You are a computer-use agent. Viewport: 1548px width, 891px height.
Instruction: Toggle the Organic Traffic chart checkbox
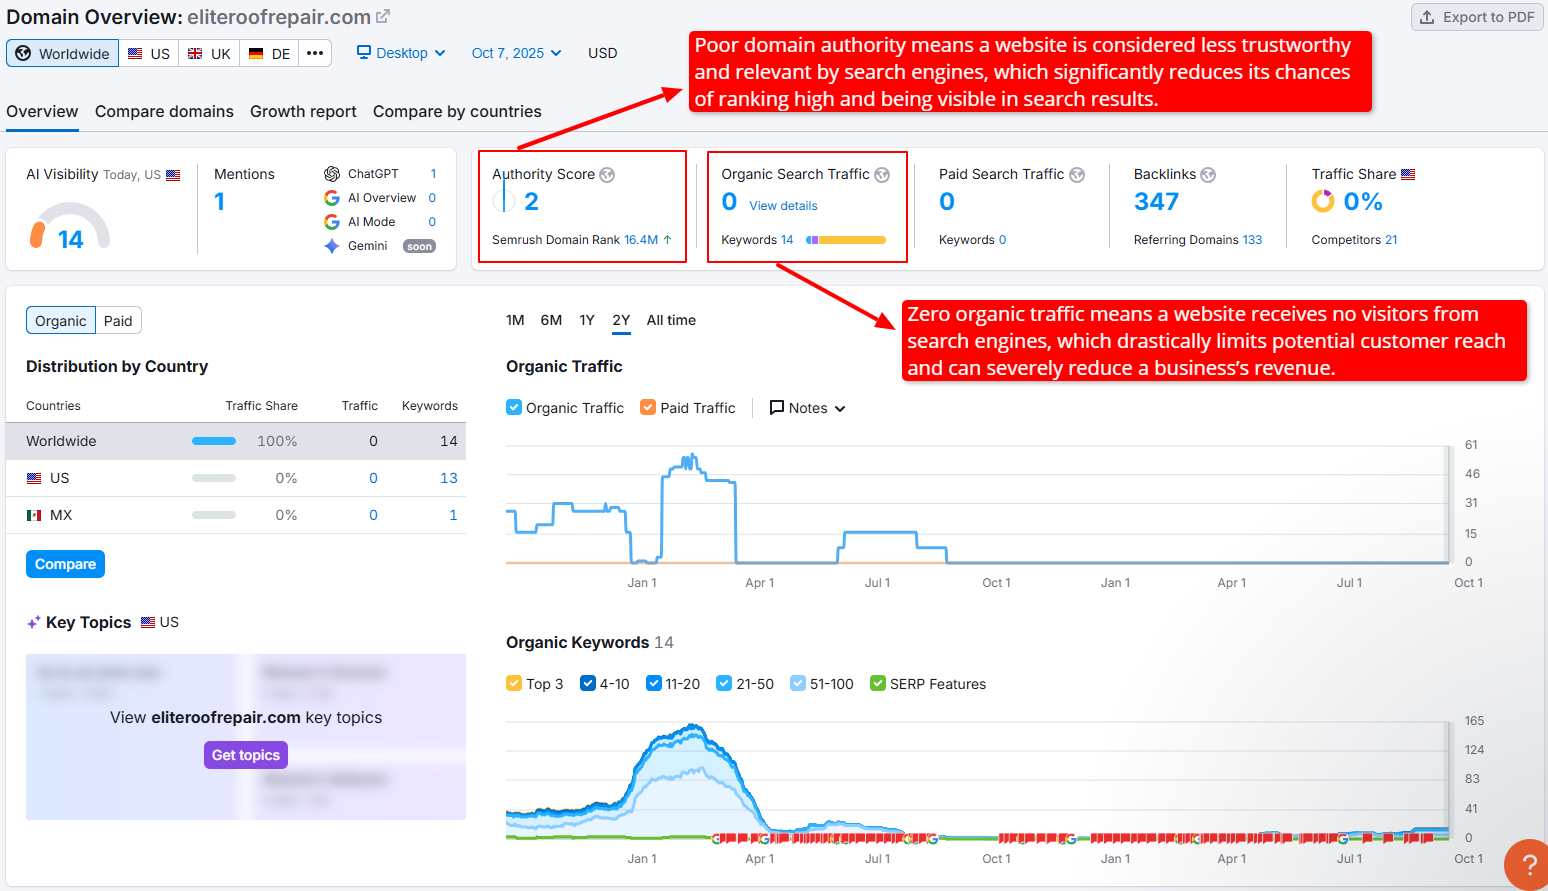514,407
